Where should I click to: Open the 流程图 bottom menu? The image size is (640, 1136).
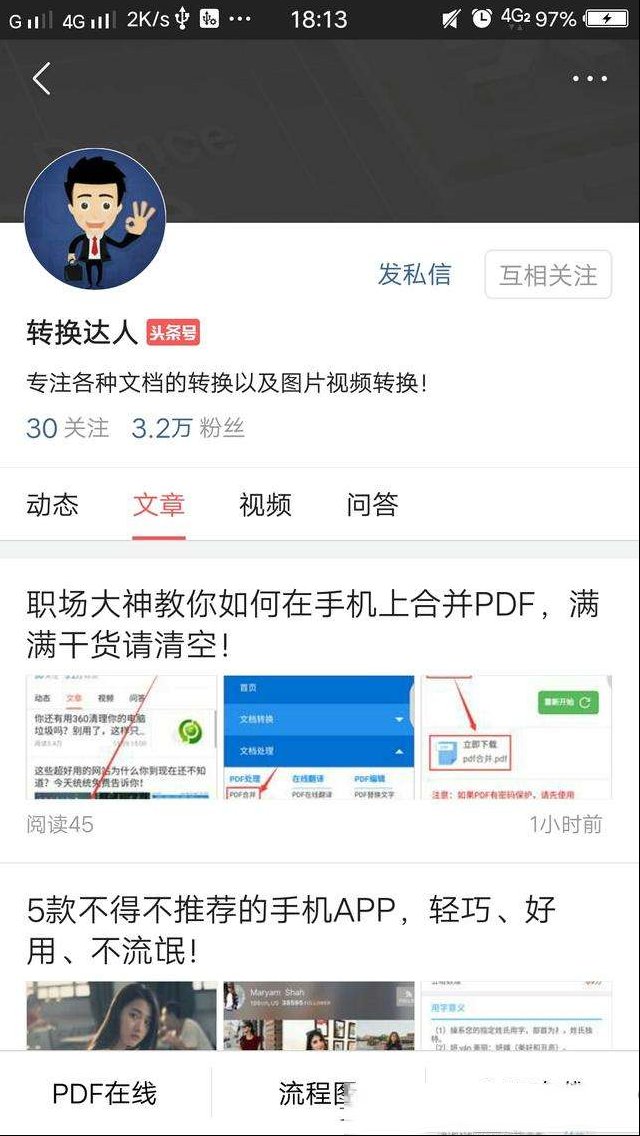click(x=317, y=1093)
